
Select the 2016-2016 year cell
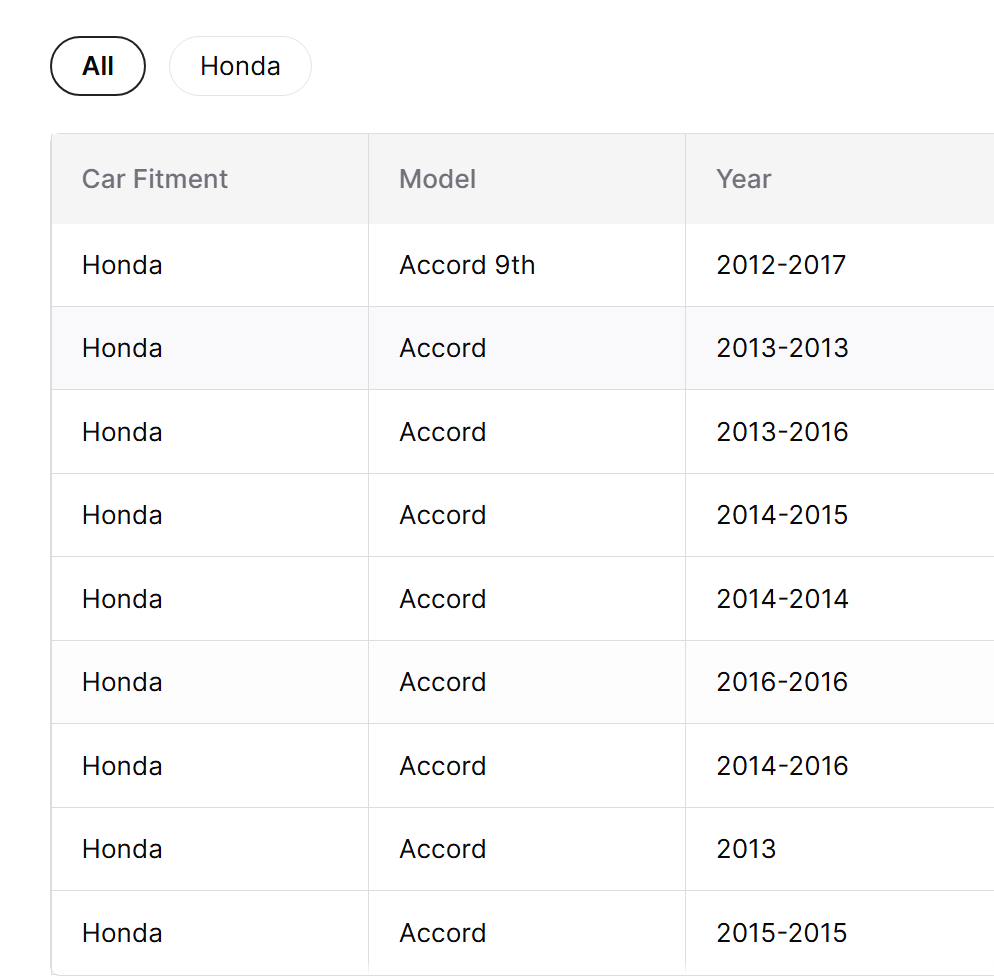point(782,682)
